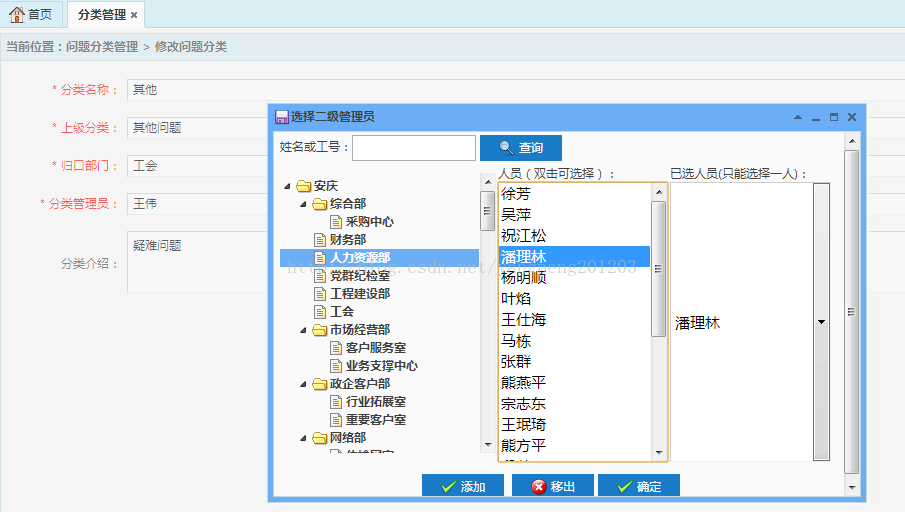The image size is (905, 512).
Task: Collapse the 市场经营部 tree node arrow
Action: 303,330
